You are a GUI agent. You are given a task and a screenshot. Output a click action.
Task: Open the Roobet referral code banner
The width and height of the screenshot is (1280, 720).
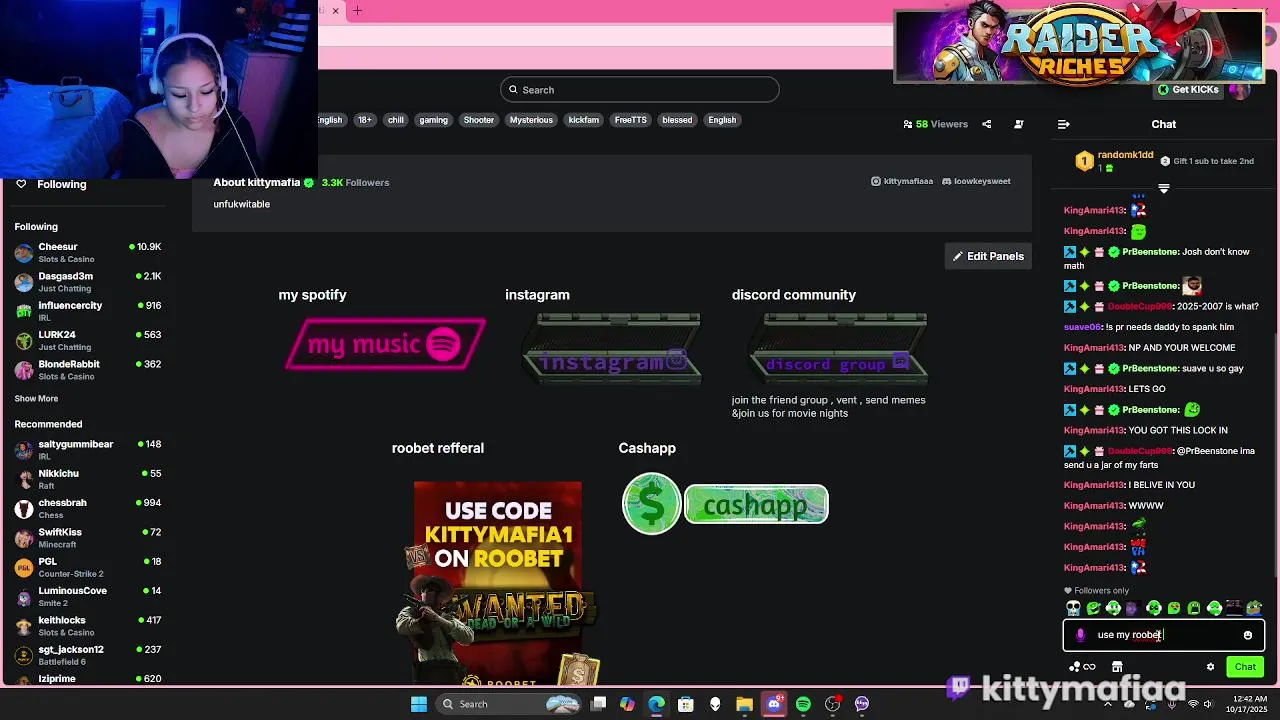498,584
